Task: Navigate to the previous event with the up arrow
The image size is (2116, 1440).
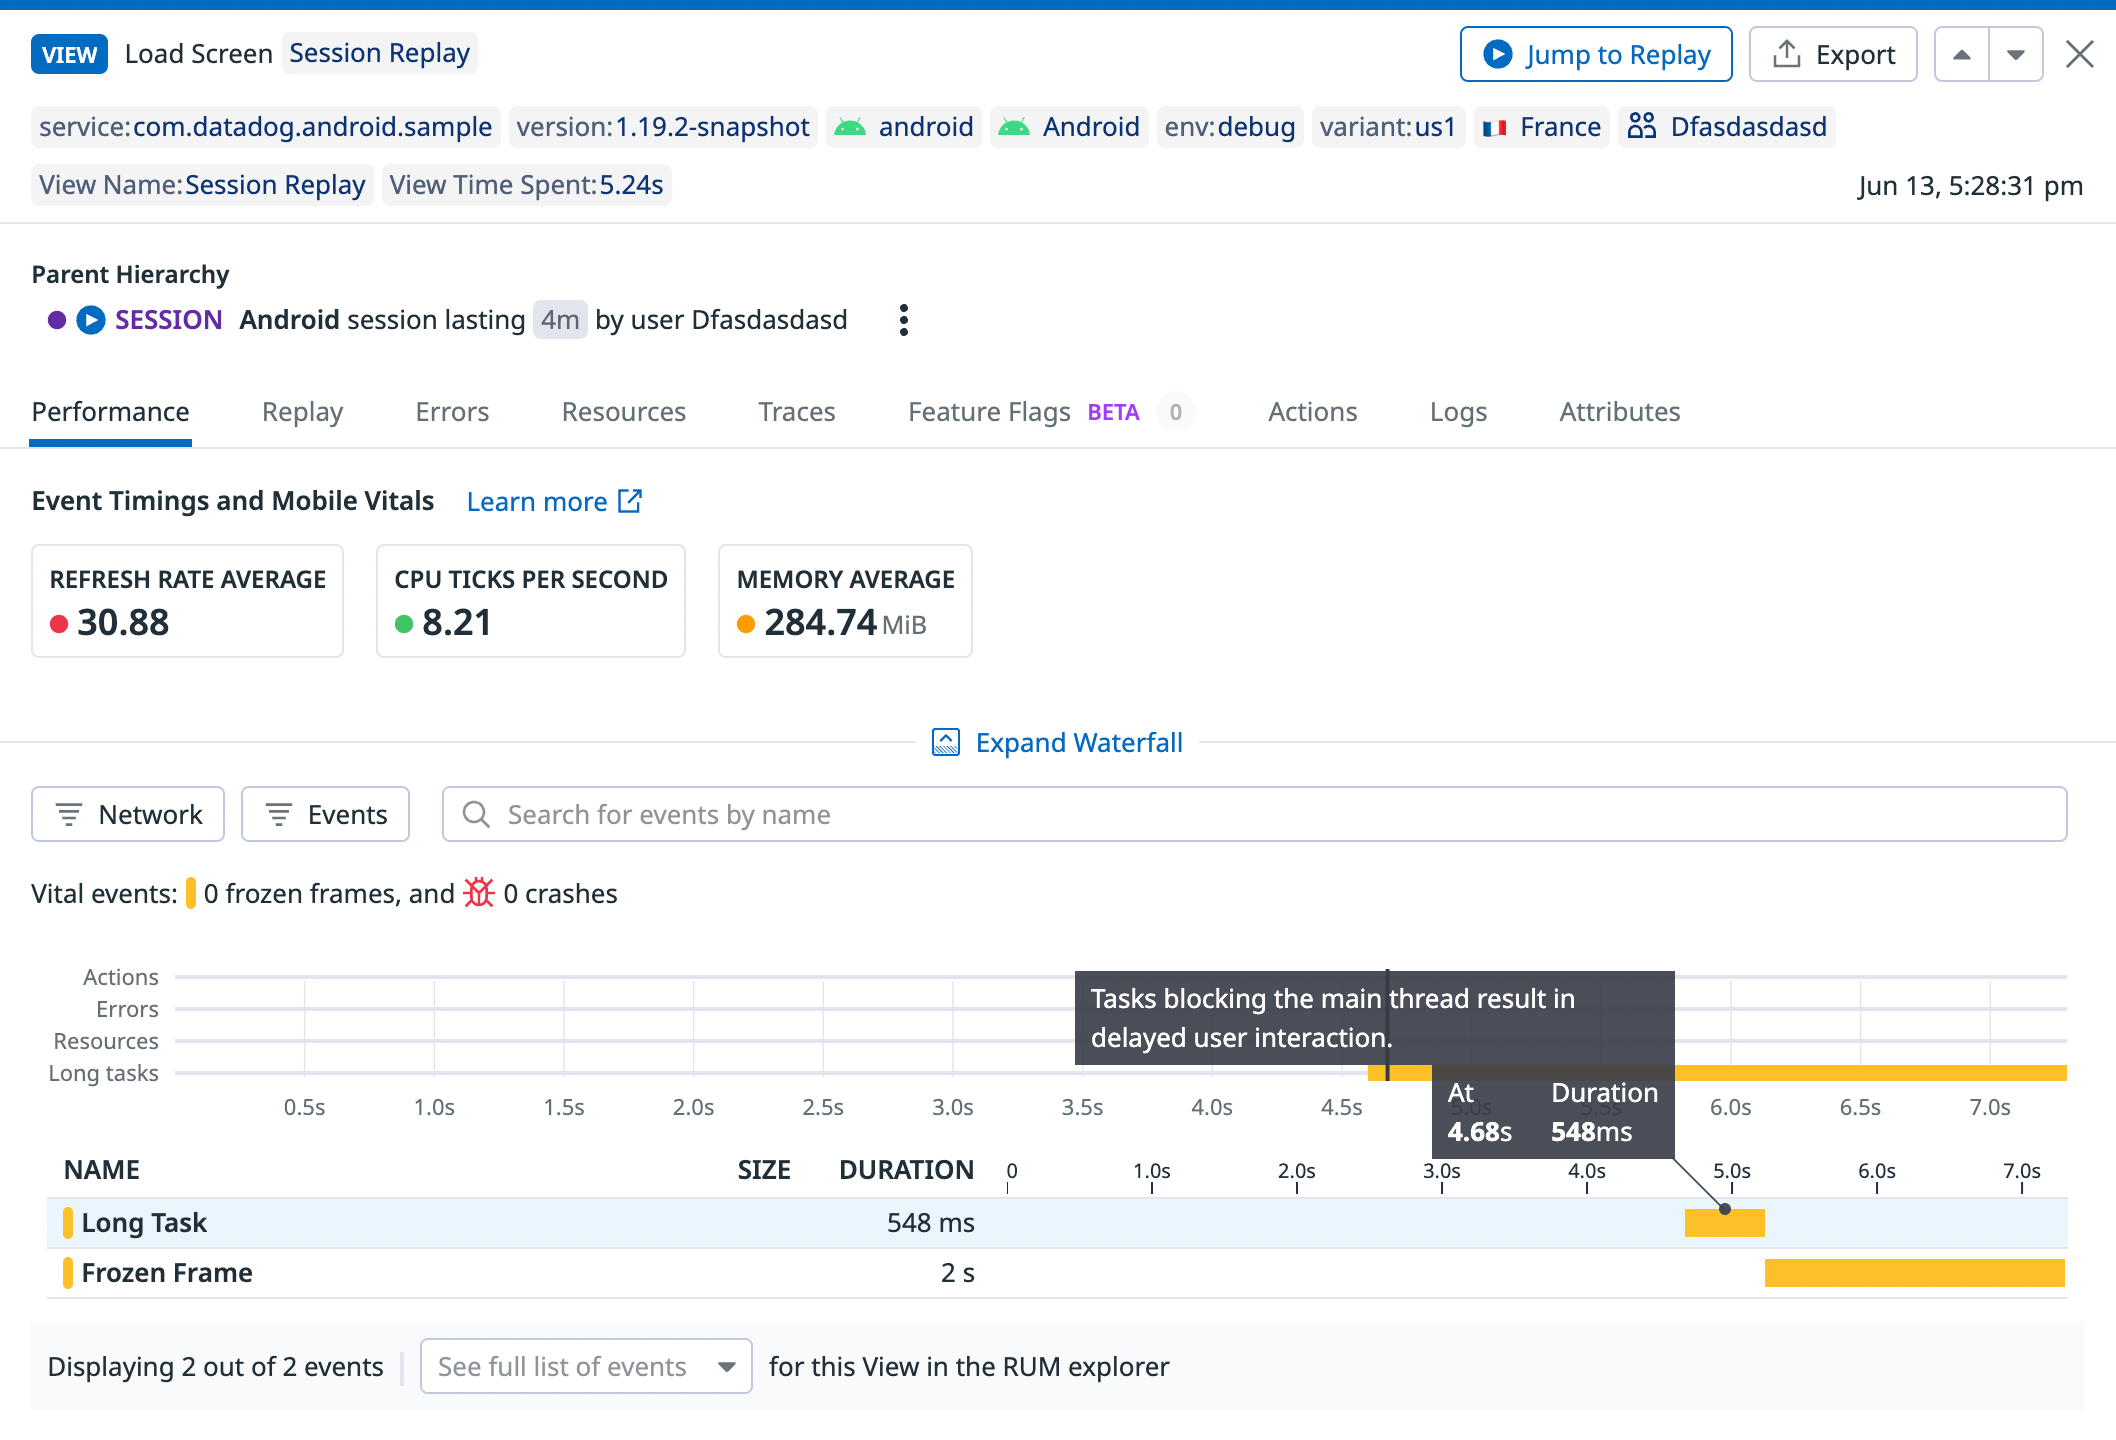Action: pos(1961,53)
